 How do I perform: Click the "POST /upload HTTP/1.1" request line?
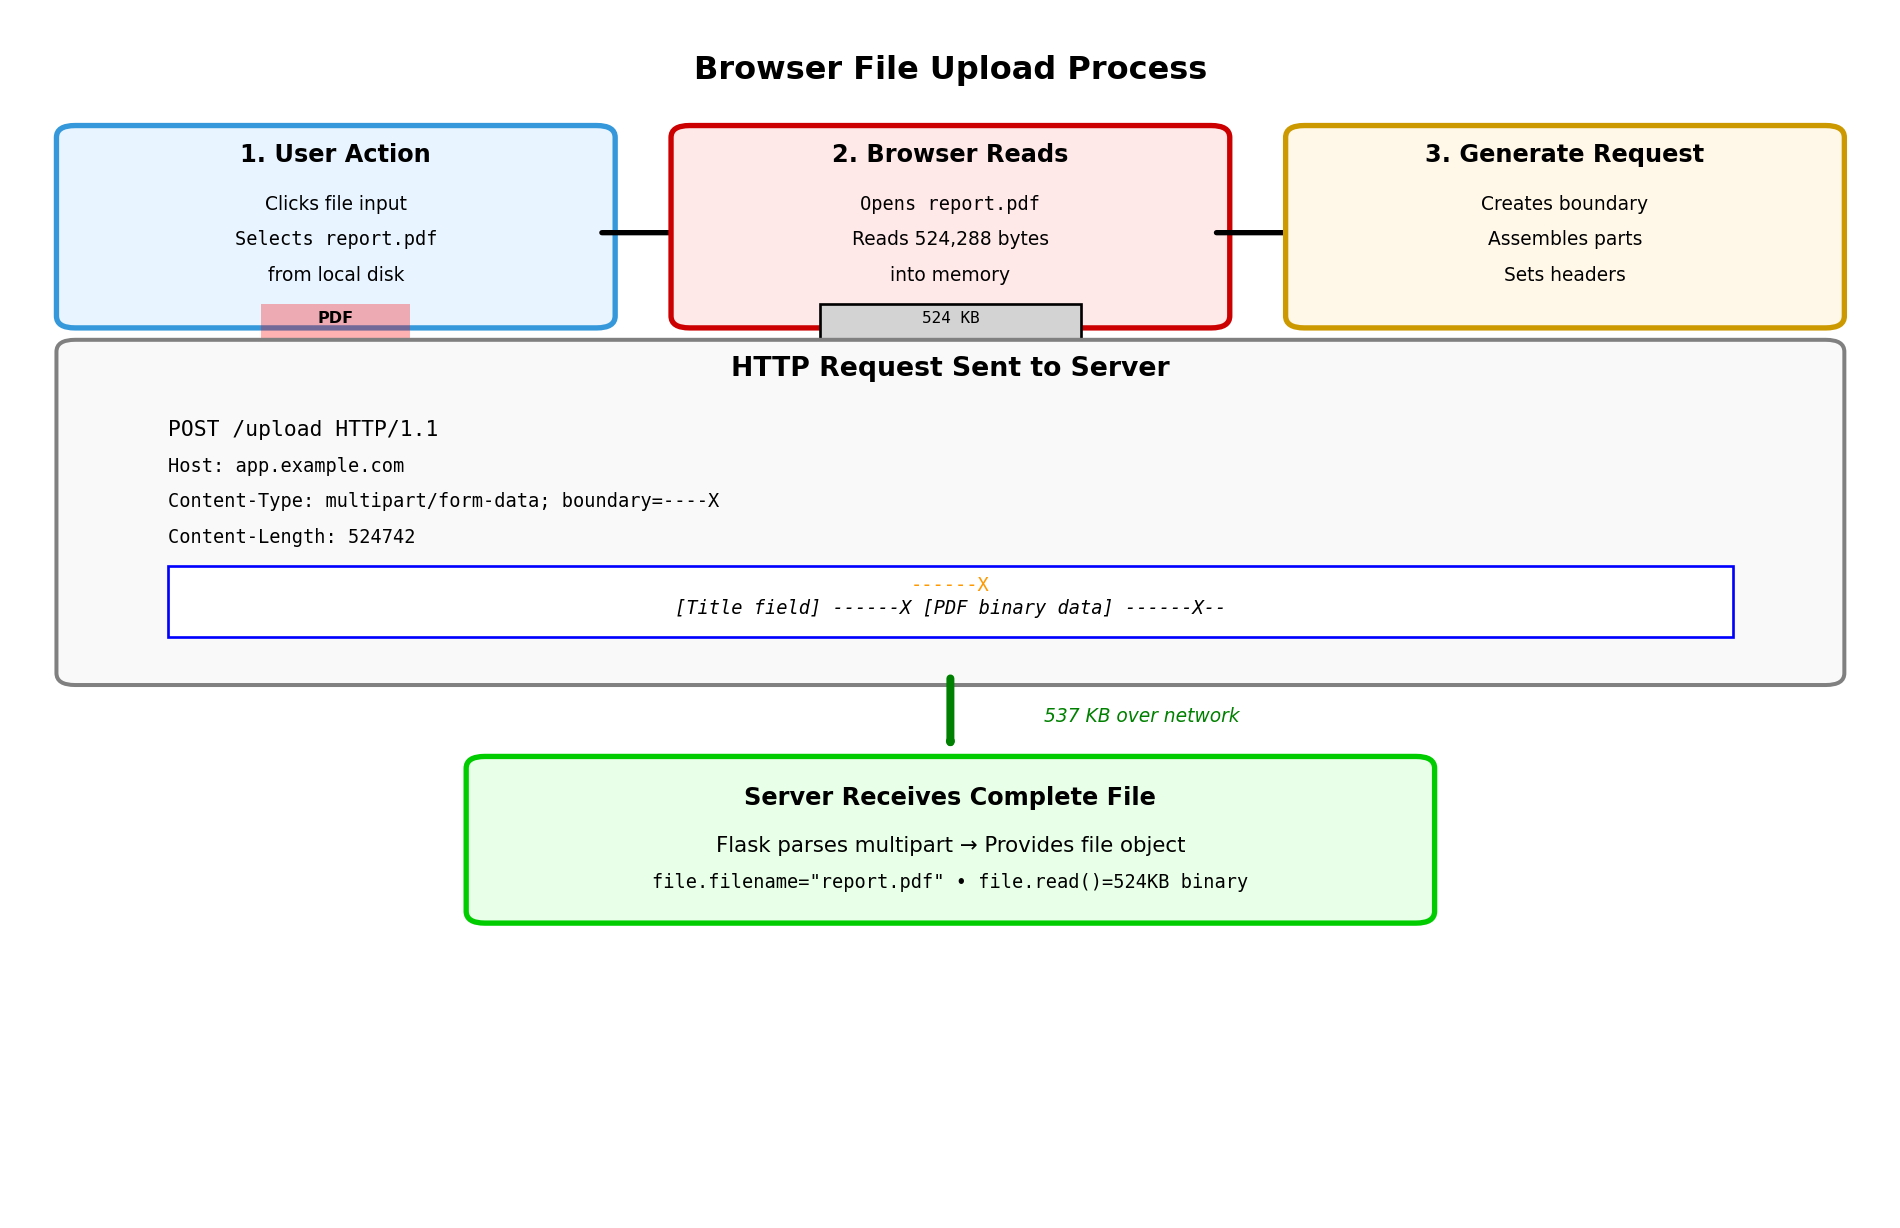(303, 429)
